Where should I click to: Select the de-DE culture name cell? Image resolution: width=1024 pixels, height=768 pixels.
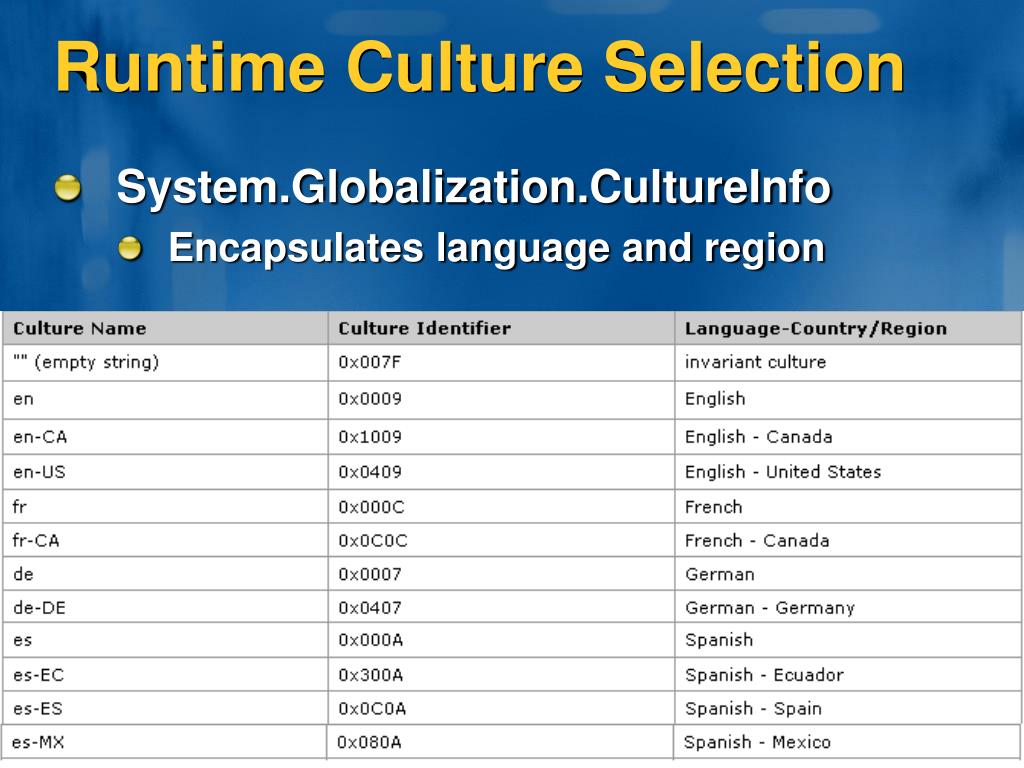click(165, 608)
